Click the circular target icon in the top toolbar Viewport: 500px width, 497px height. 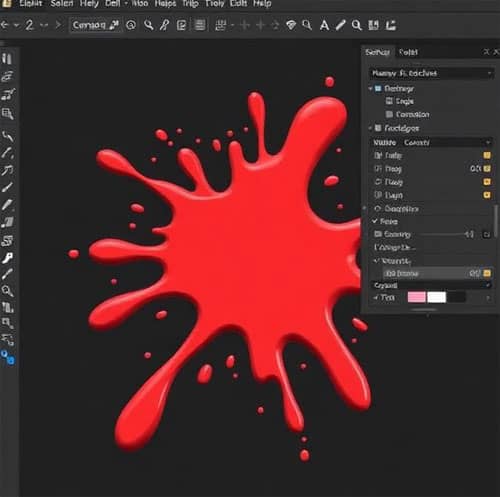(x=131, y=25)
